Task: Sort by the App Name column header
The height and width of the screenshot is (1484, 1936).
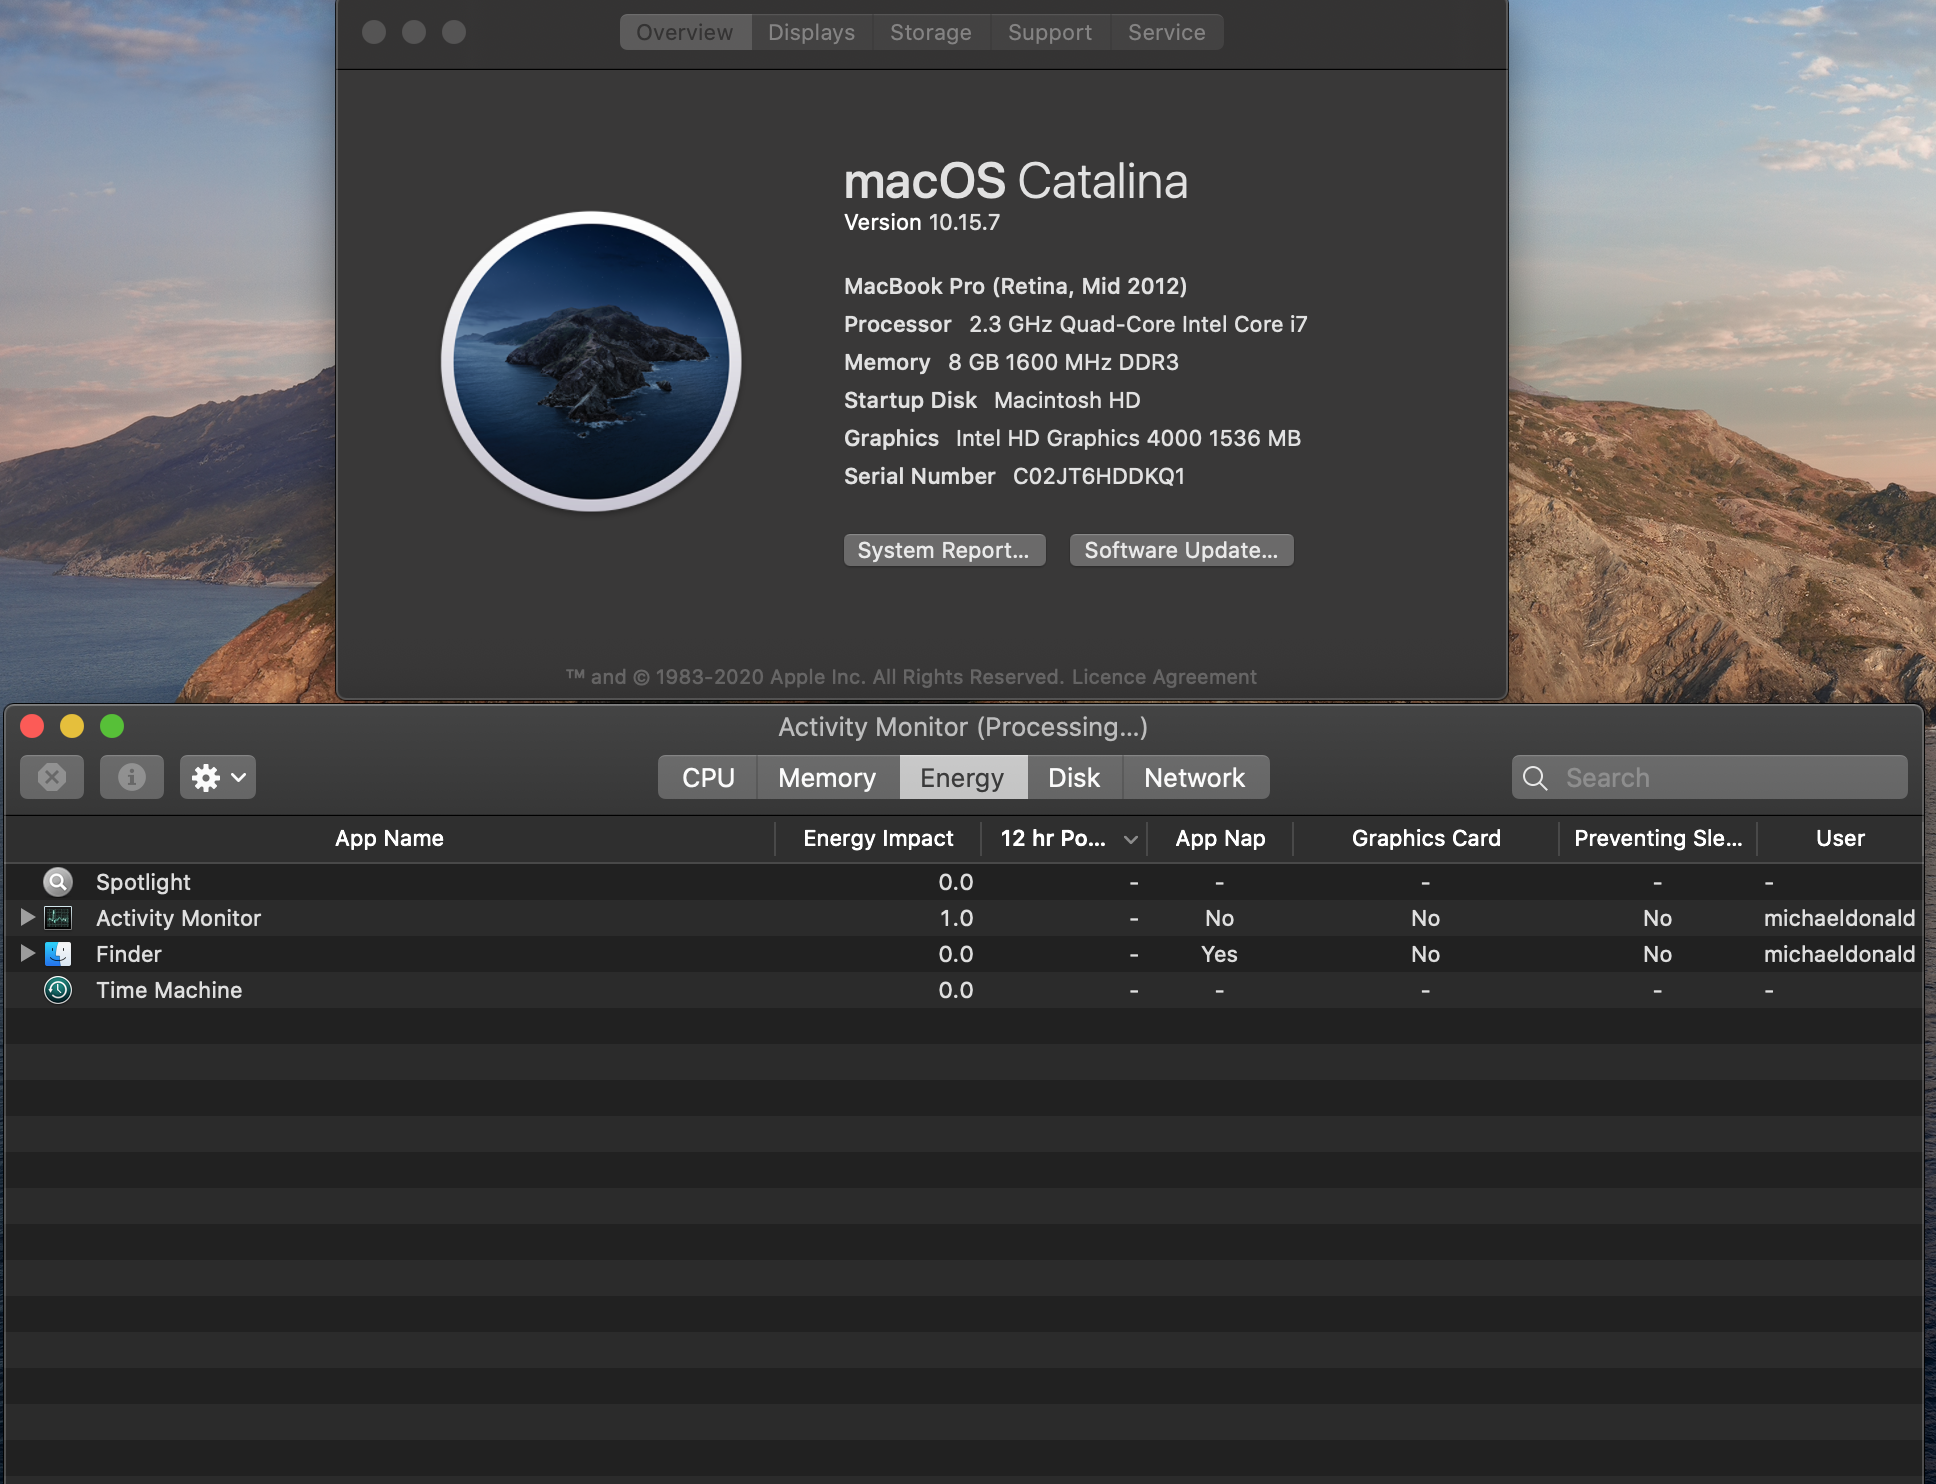Action: pyautogui.click(x=390, y=839)
